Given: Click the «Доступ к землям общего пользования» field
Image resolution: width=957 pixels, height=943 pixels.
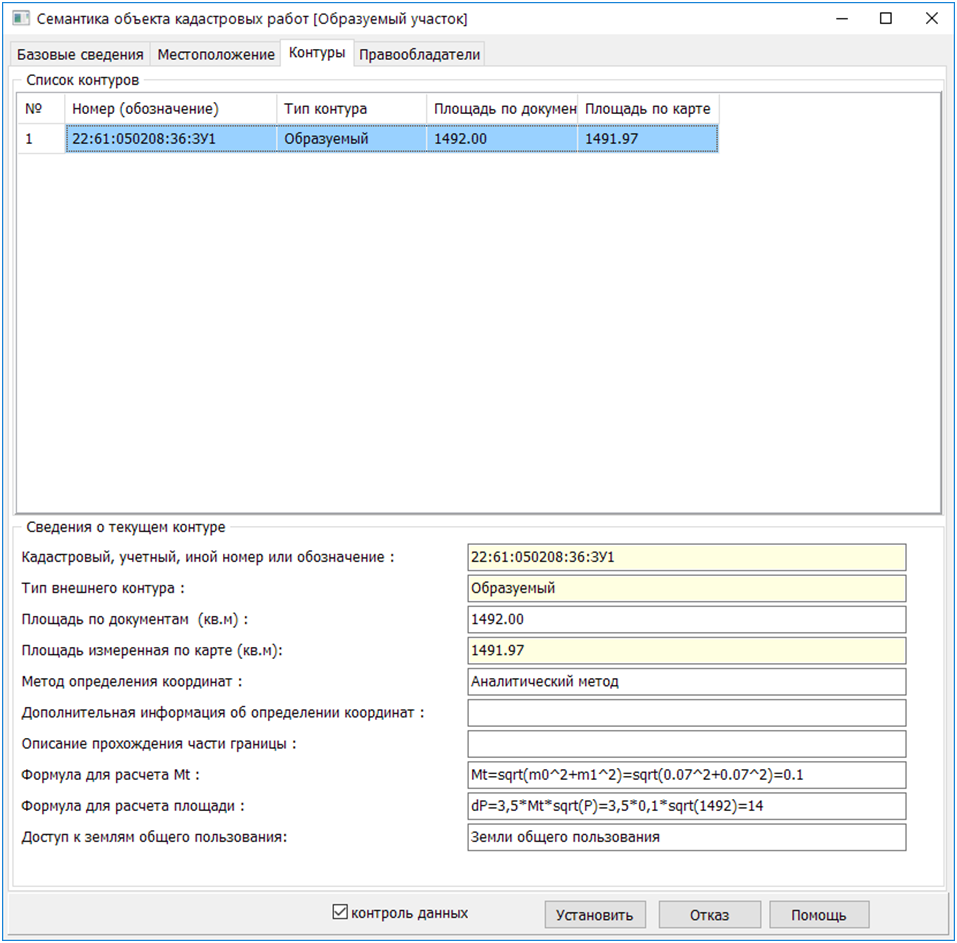Looking at the screenshot, I should tap(686, 837).
